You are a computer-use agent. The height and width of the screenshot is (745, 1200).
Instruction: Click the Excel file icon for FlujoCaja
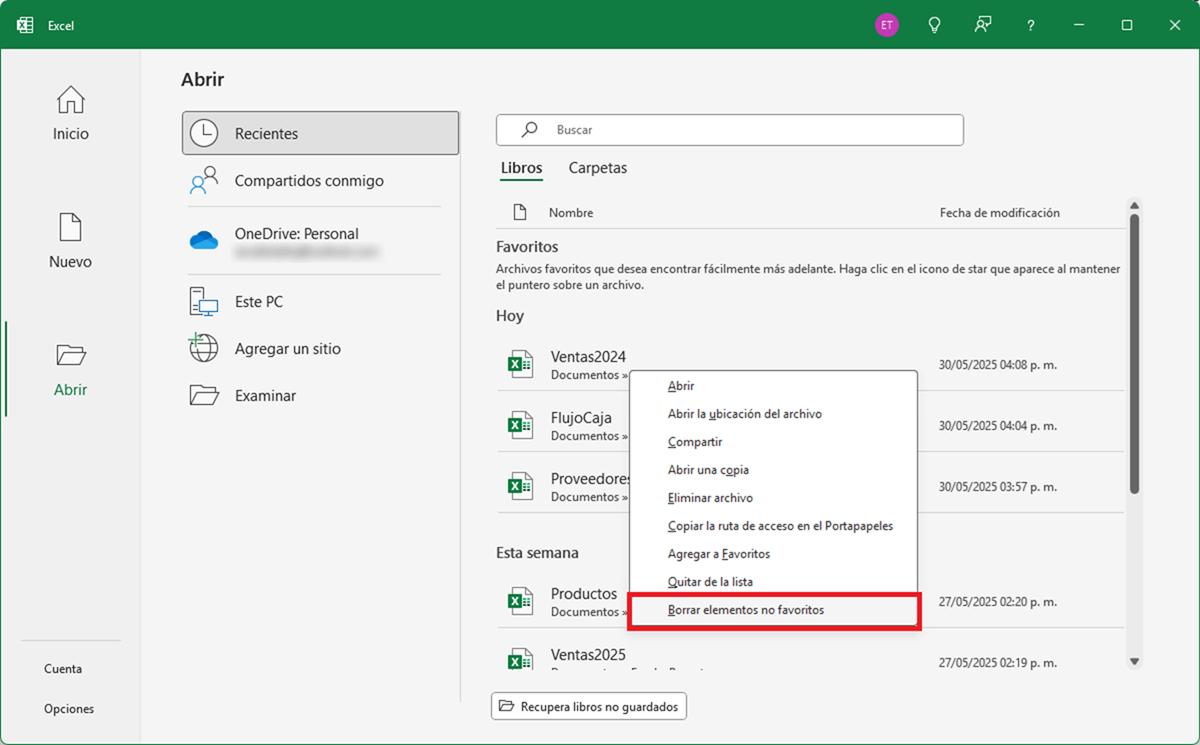(x=519, y=426)
